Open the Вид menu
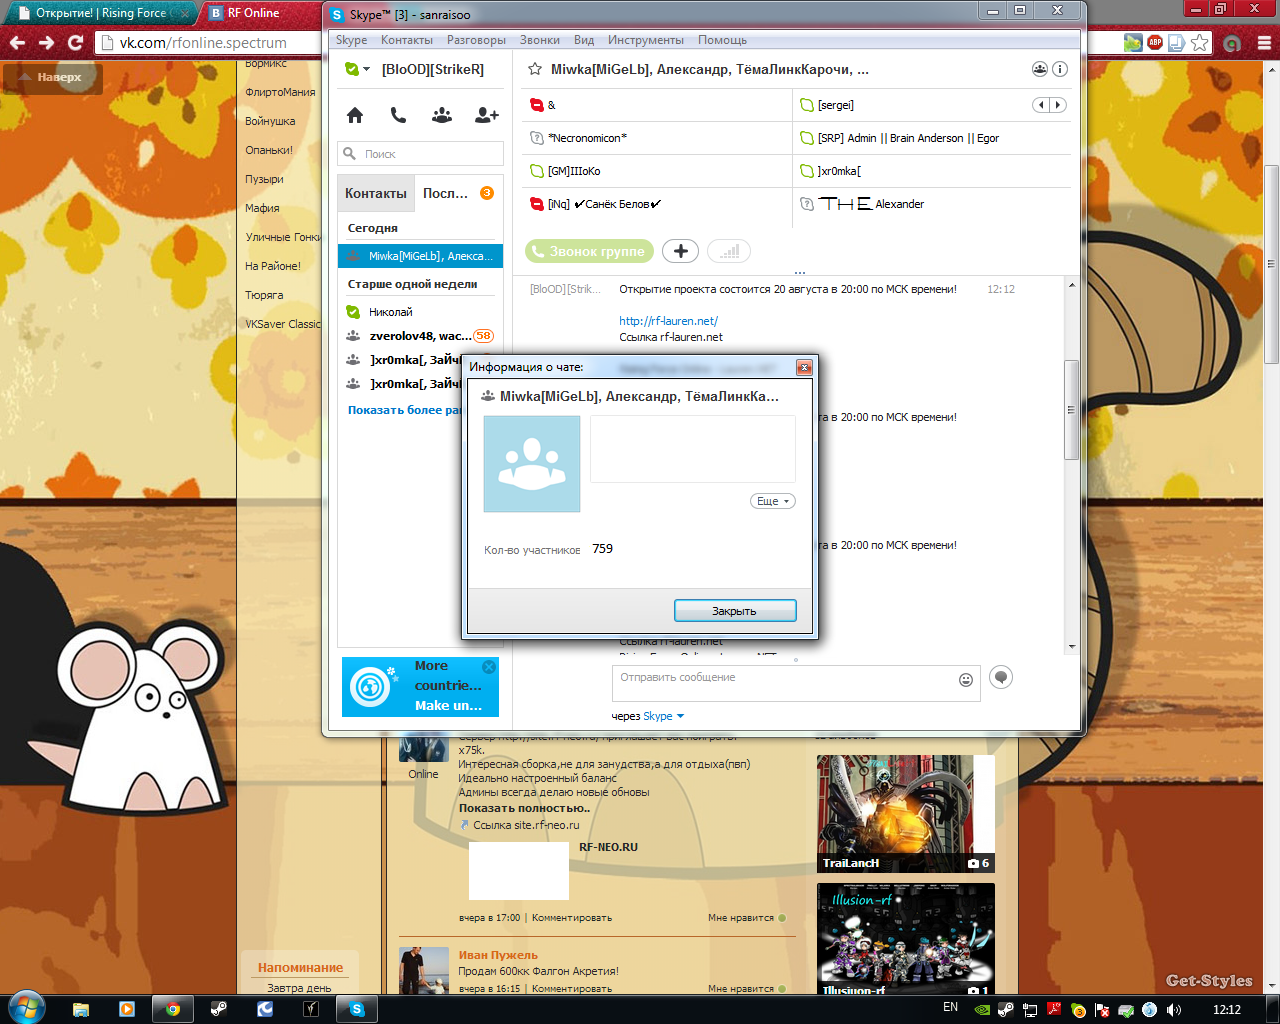This screenshot has width=1280, height=1024. [x=584, y=40]
